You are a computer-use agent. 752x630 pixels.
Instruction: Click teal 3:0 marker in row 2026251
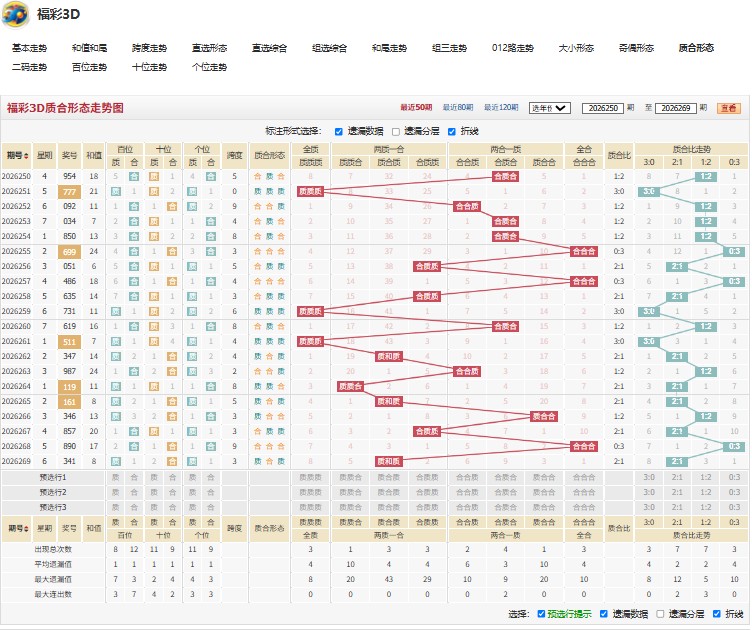click(x=649, y=191)
